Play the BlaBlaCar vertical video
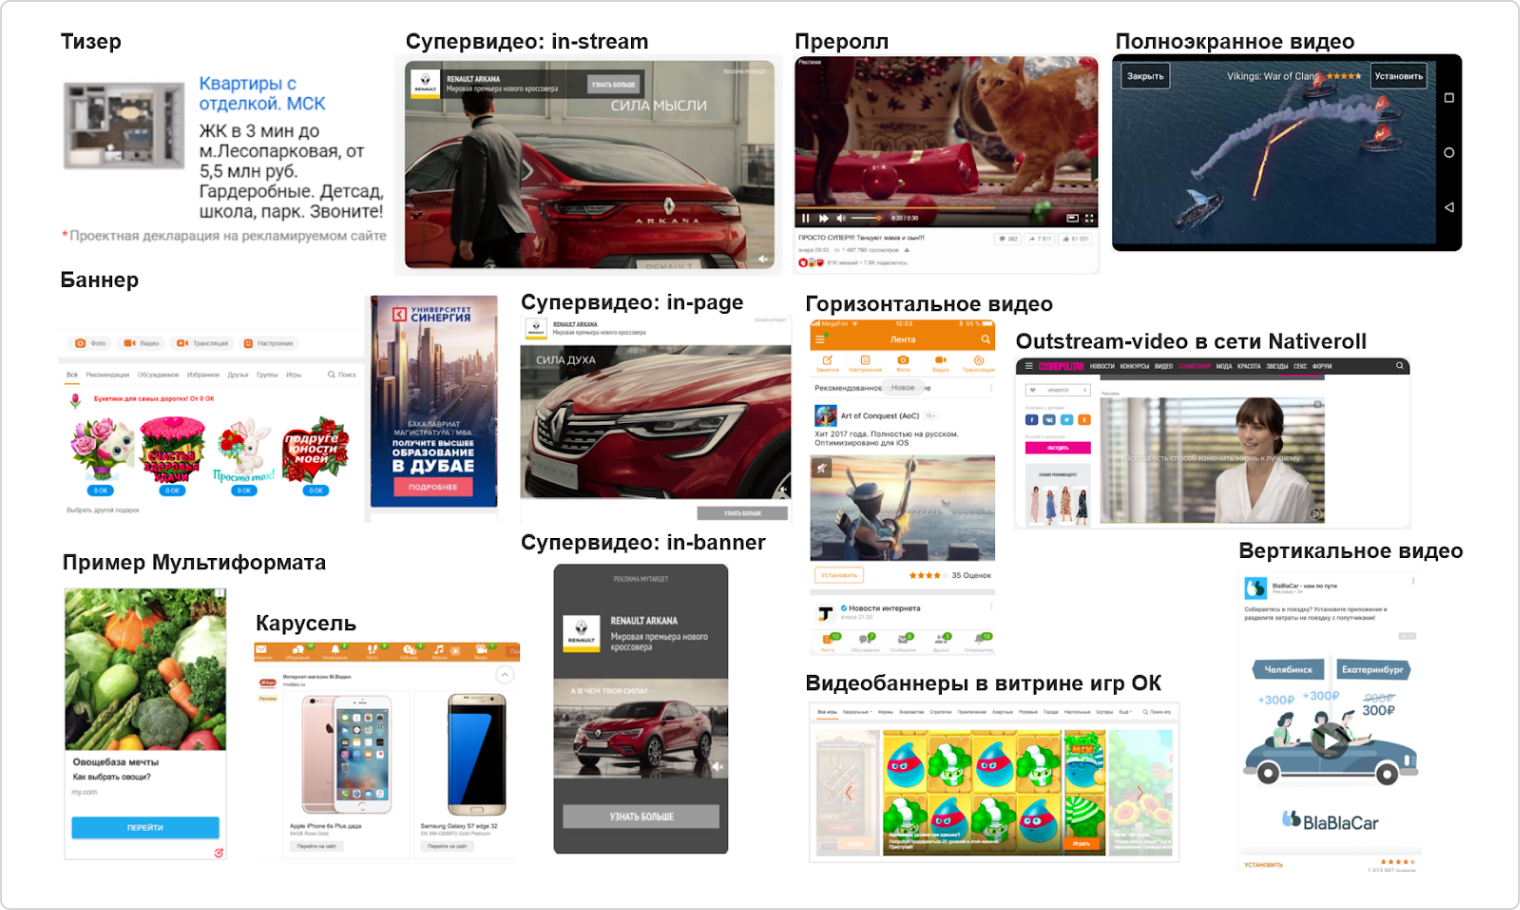 (x=1328, y=740)
